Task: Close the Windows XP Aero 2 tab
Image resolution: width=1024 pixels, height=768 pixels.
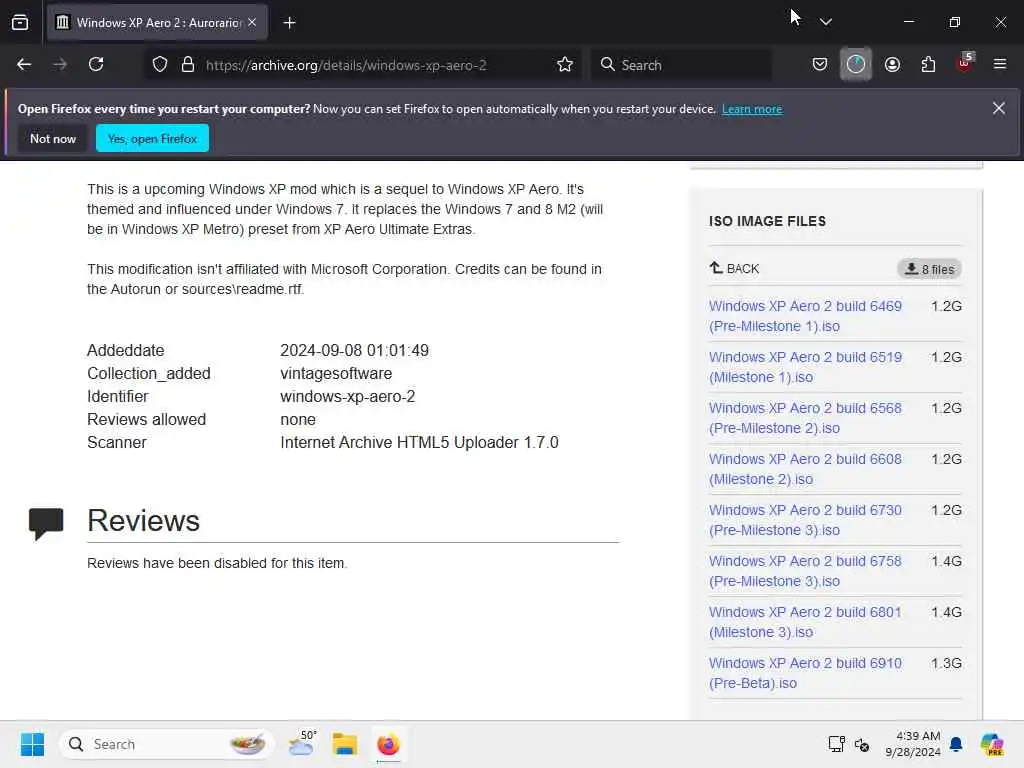Action: [x=252, y=22]
